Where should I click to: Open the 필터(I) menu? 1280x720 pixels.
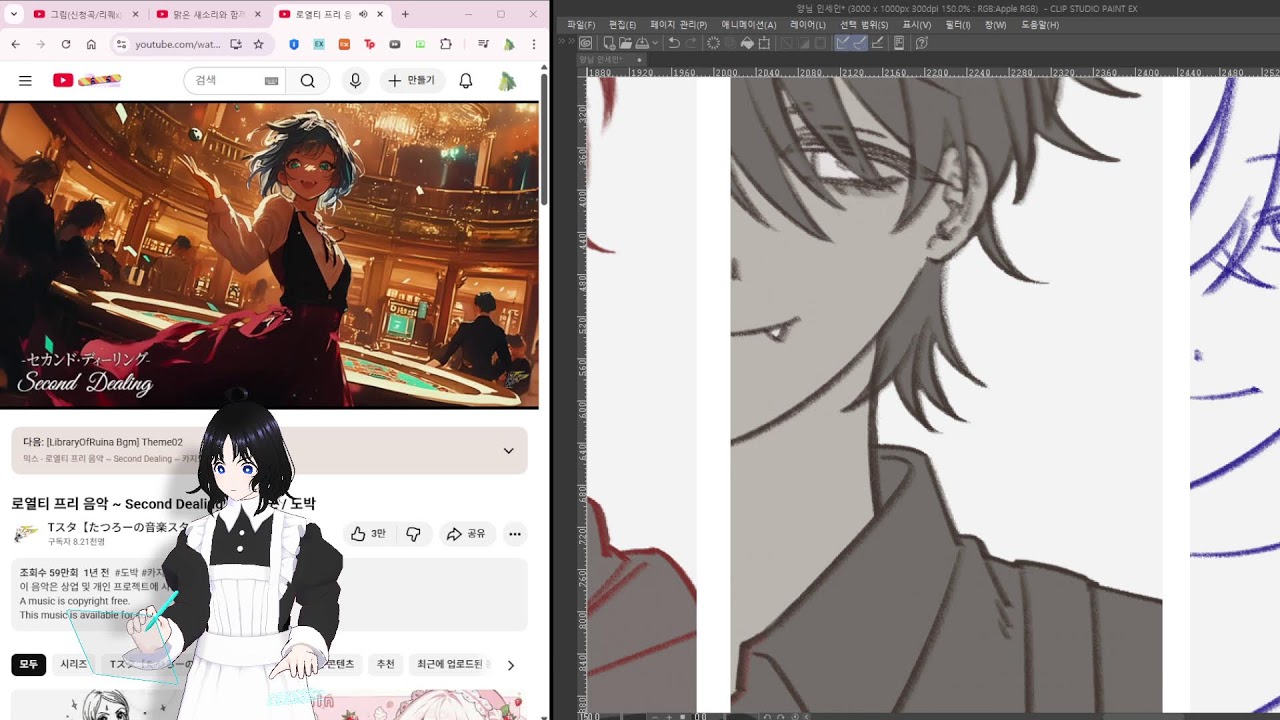coord(958,25)
